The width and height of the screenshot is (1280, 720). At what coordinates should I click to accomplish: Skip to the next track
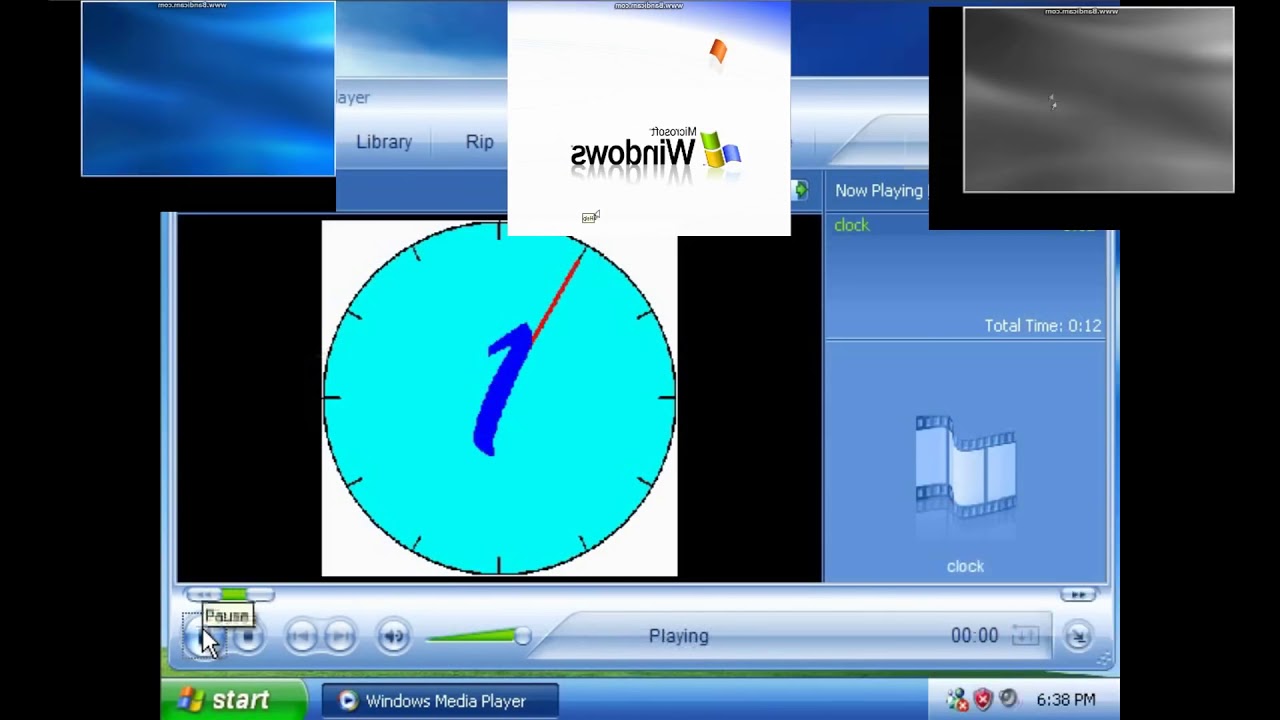(x=340, y=636)
